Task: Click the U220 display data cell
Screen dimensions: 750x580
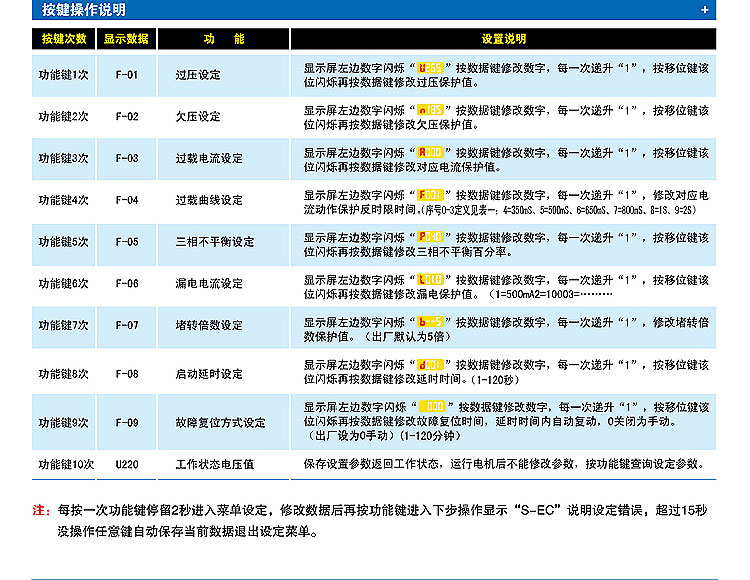Action: click(x=127, y=464)
